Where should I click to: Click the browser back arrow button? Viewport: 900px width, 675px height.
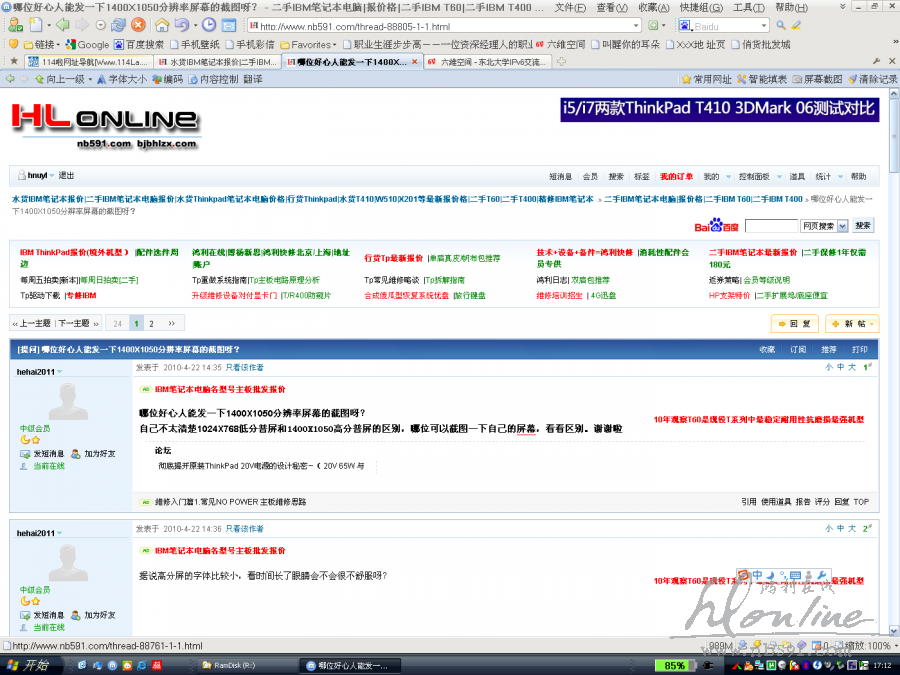tap(62, 25)
